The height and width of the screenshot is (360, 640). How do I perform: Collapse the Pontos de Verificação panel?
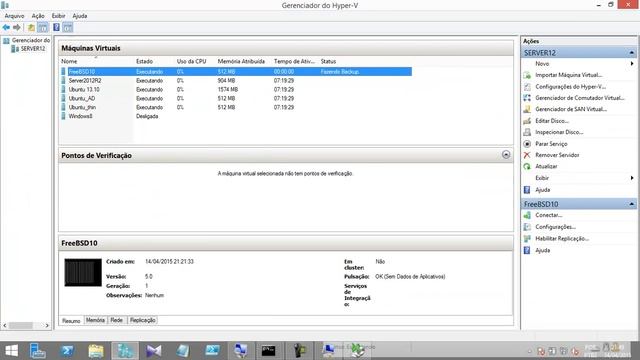click(x=506, y=155)
